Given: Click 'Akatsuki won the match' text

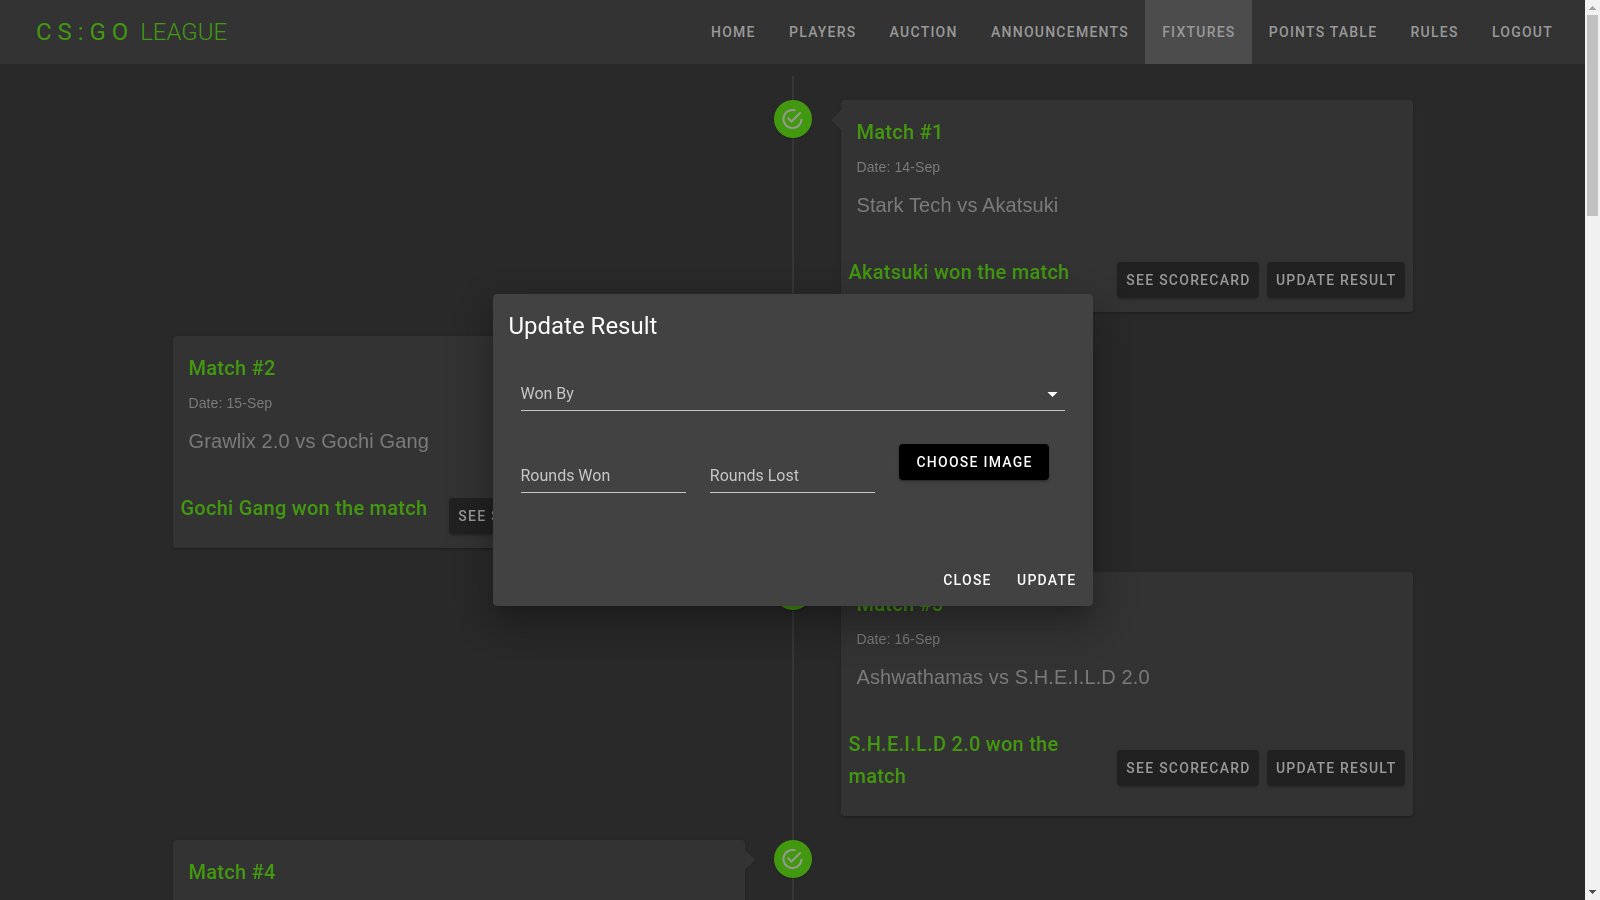Looking at the screenshot, I should click(959, 272).
